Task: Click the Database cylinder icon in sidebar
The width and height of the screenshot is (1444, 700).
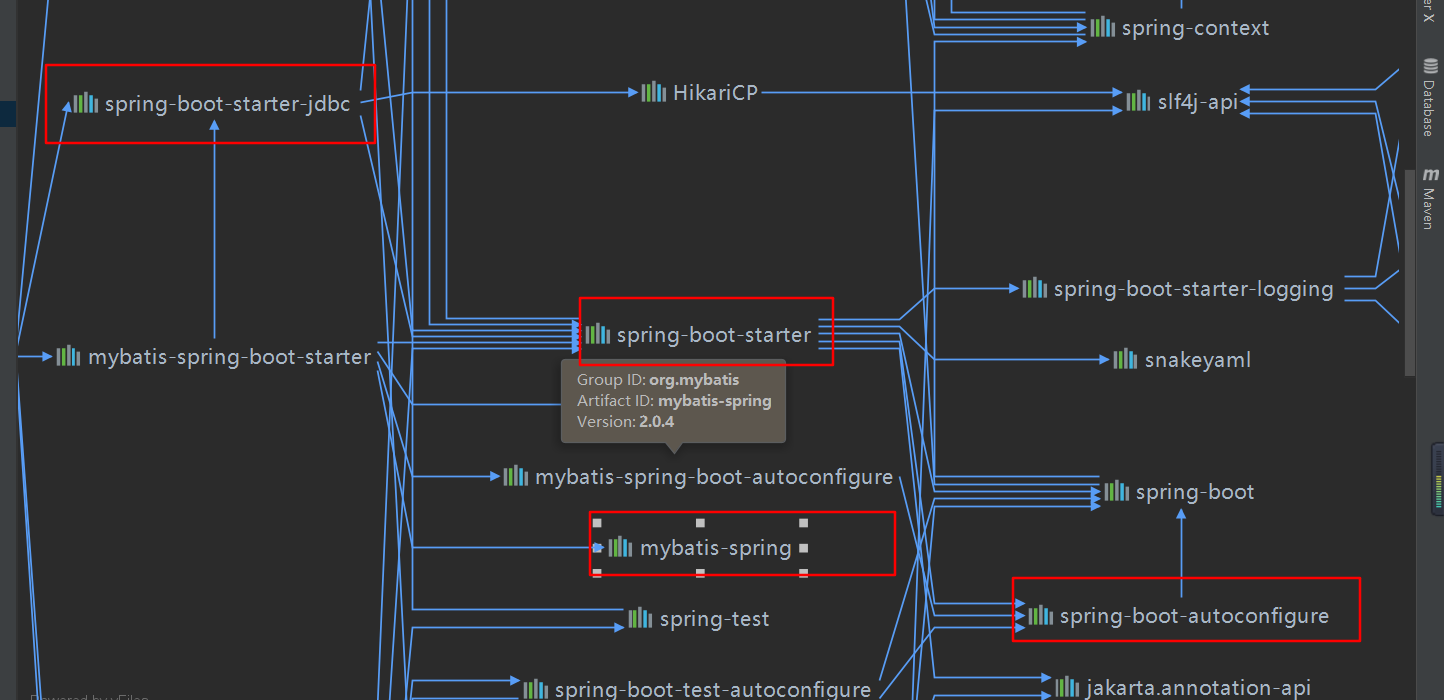Action: [x=1429, y=67]
